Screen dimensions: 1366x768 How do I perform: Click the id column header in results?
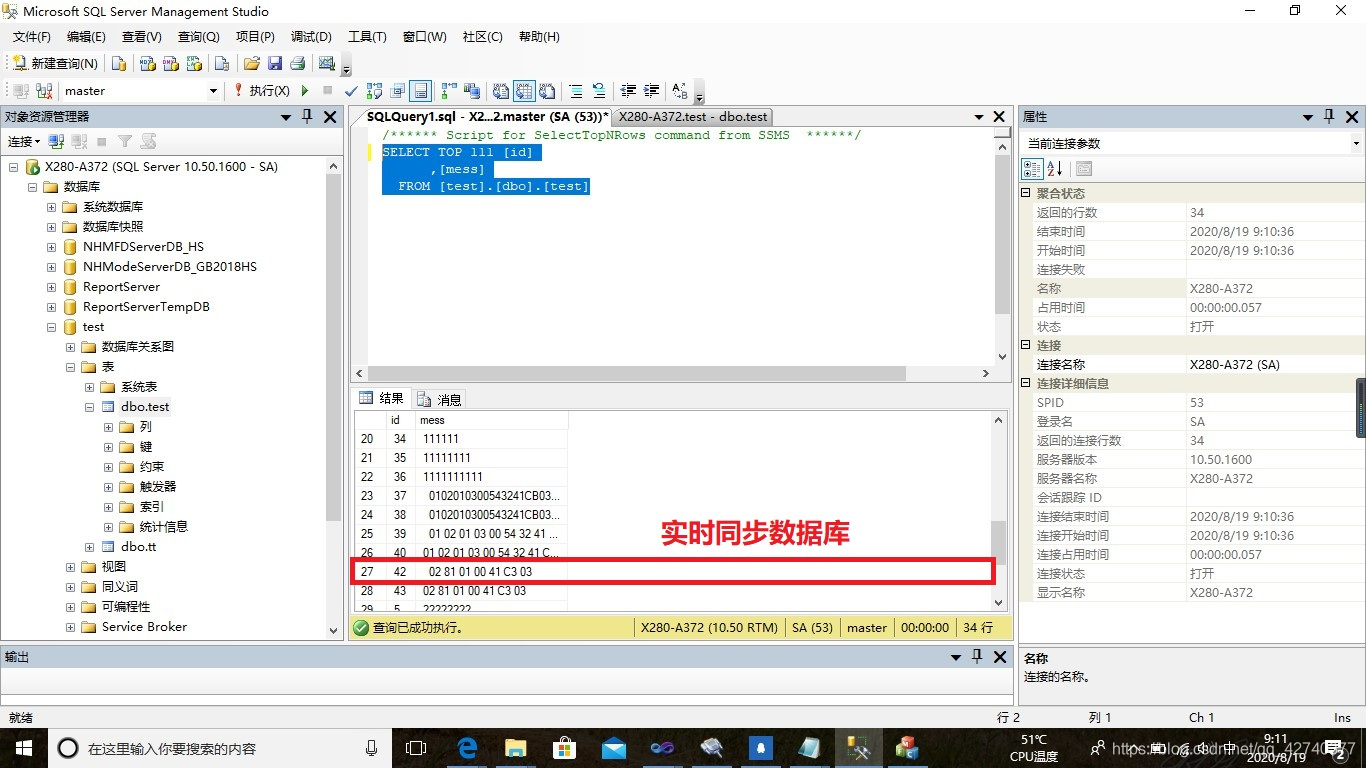point(399,420)
